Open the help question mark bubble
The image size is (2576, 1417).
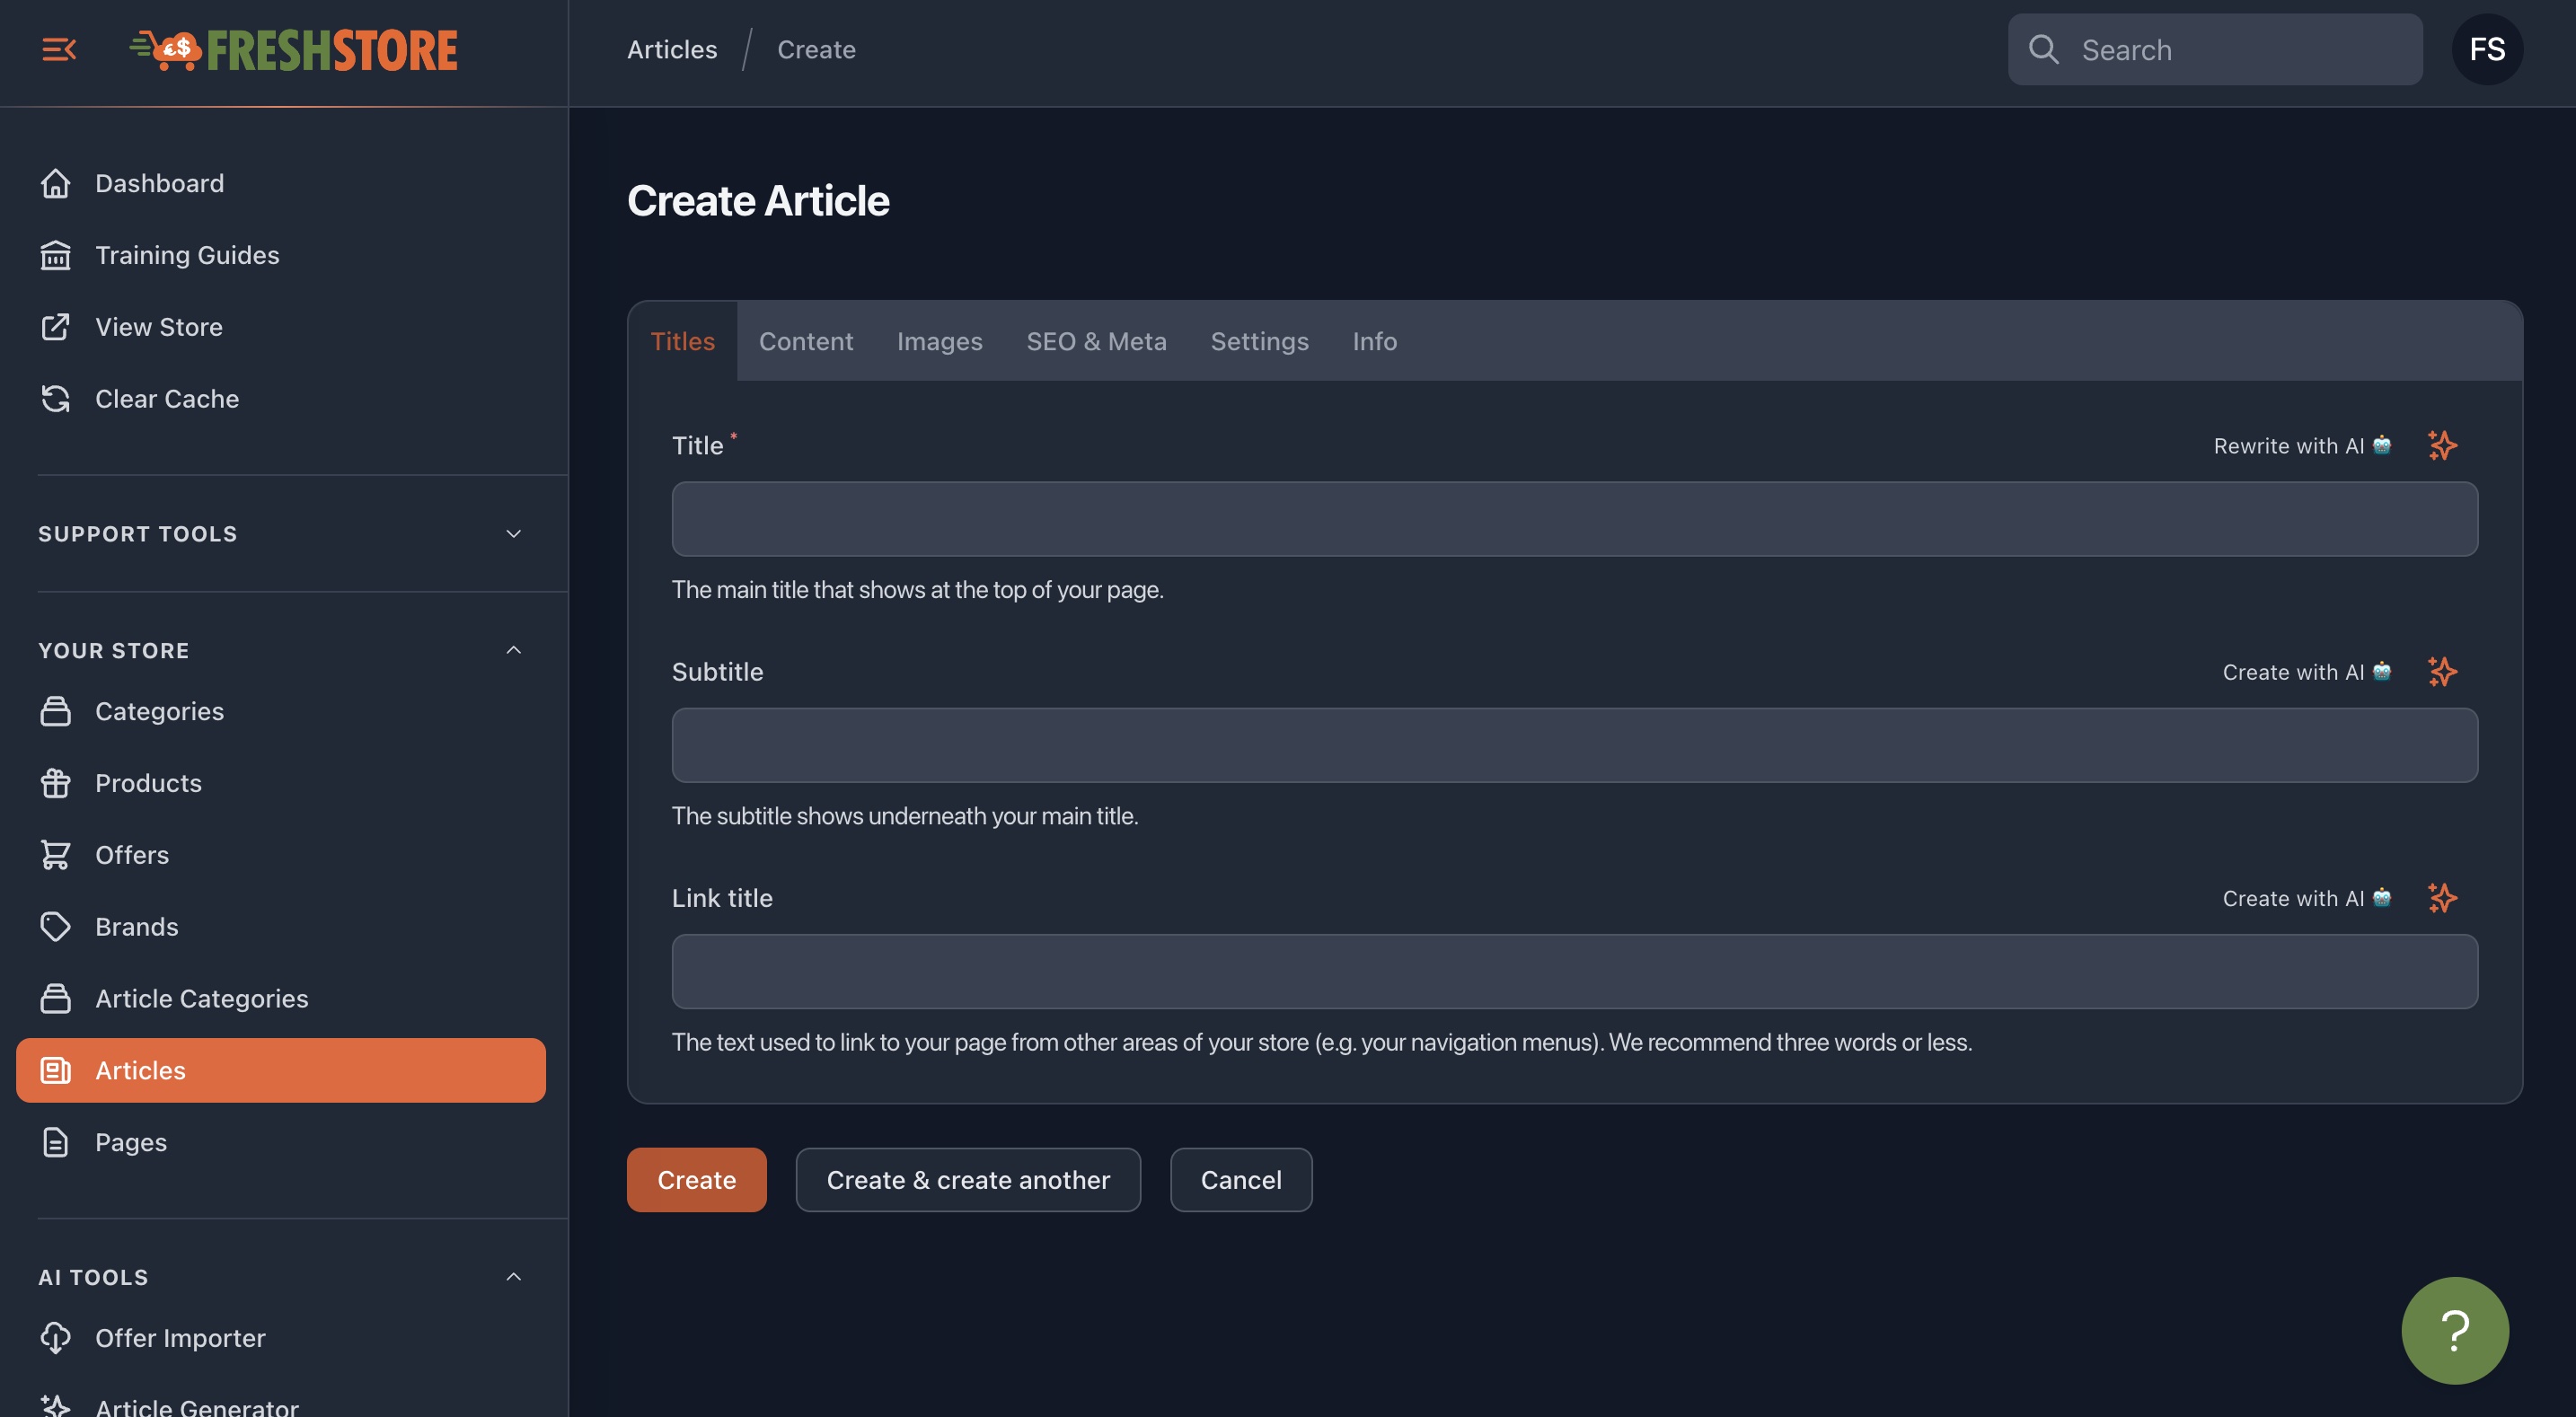point(2455,1331)
